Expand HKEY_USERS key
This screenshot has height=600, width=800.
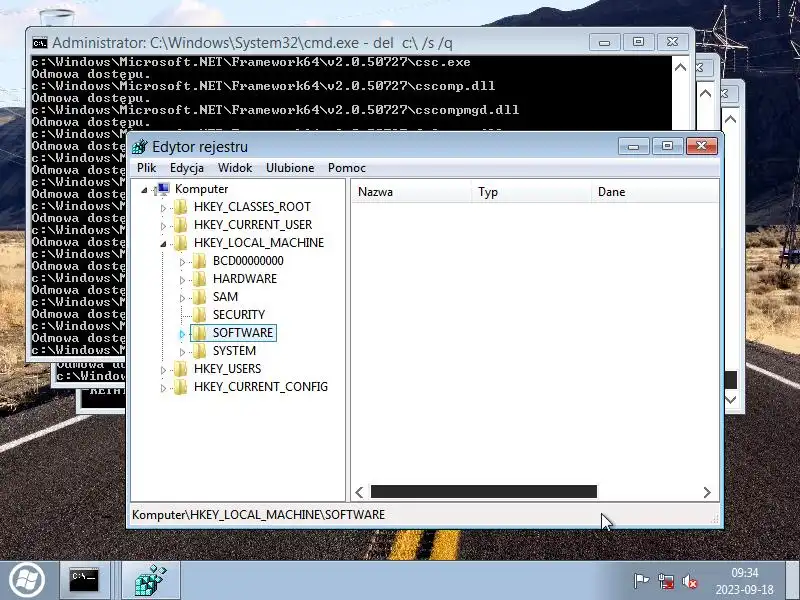(163, 370)
